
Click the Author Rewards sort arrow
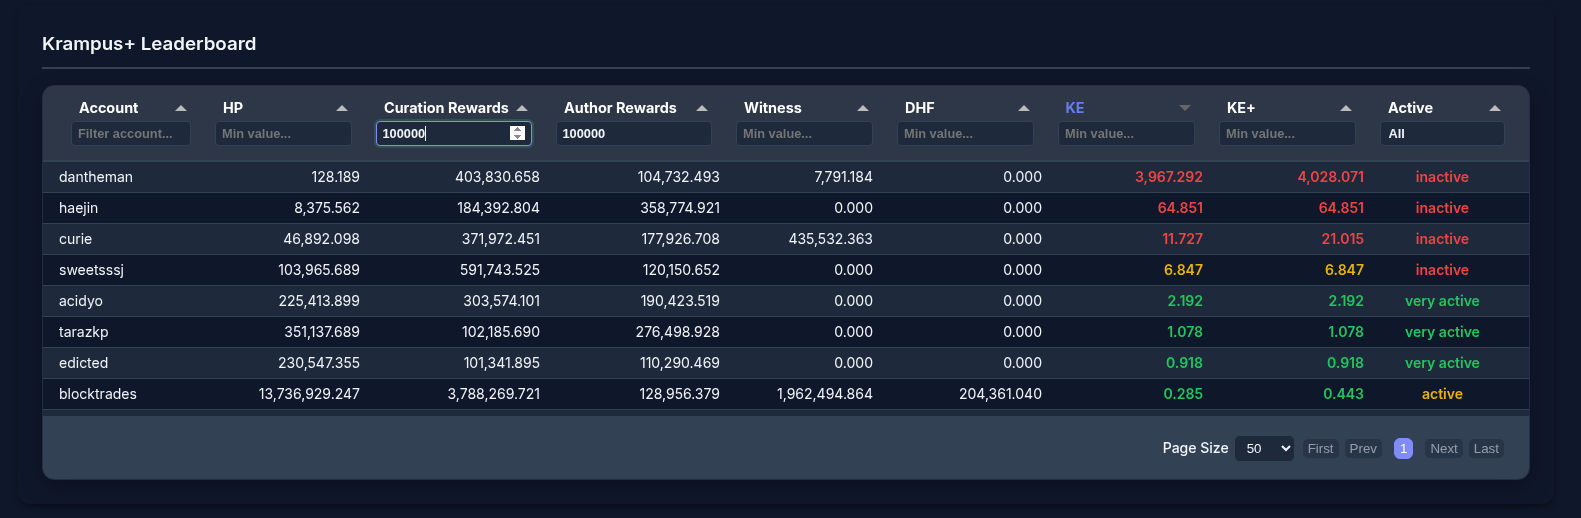(702, 108)
